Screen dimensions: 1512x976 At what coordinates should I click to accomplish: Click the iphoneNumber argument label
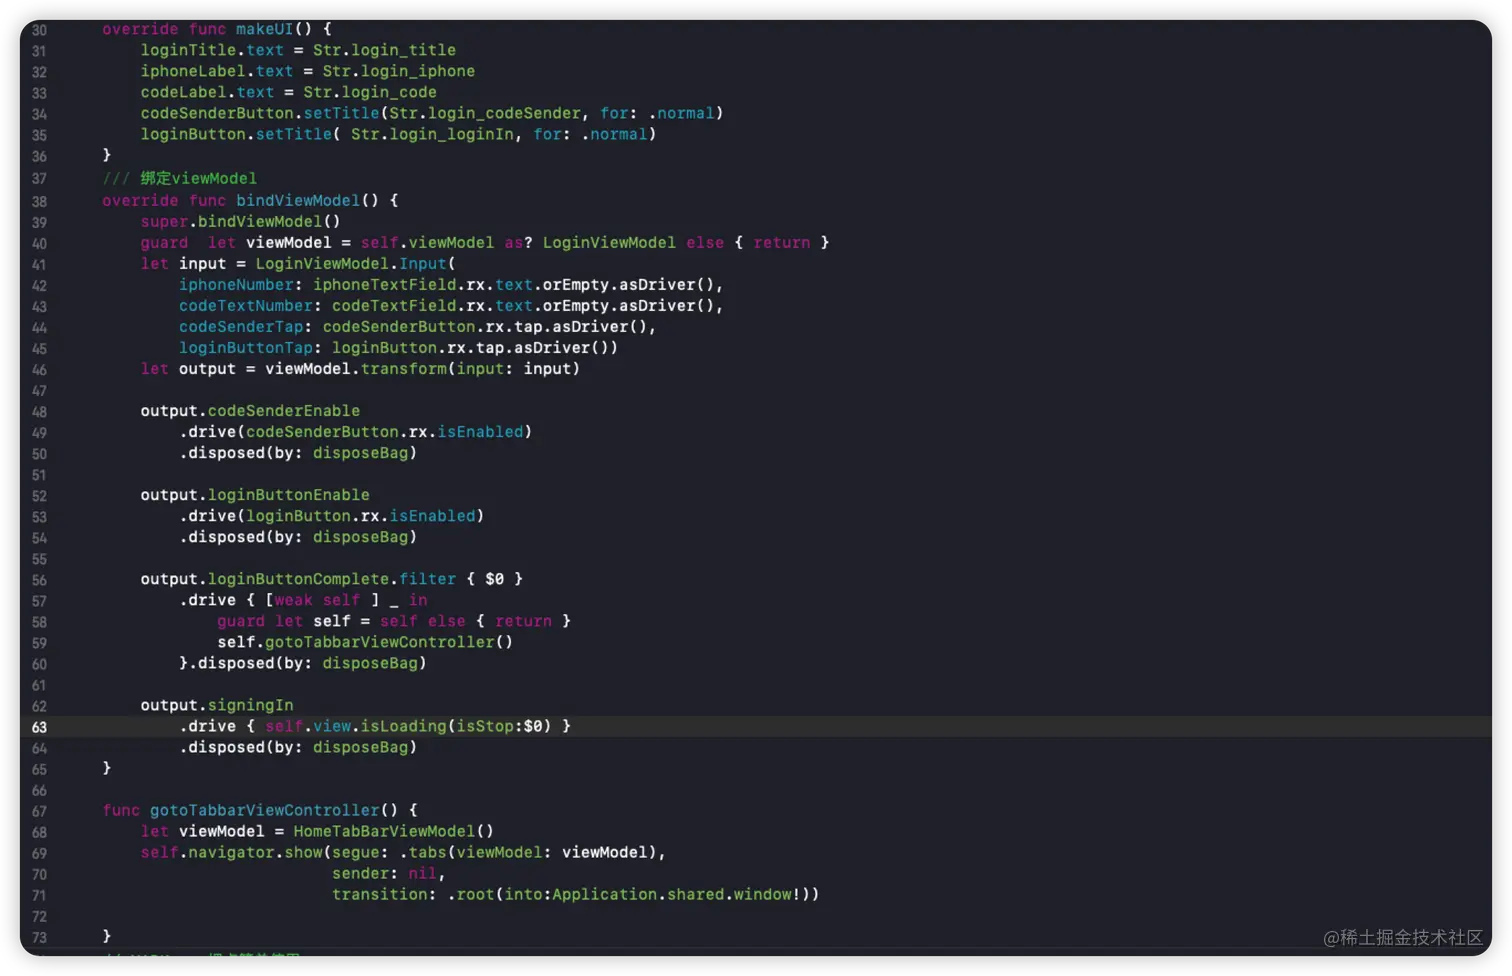[236, 284]
